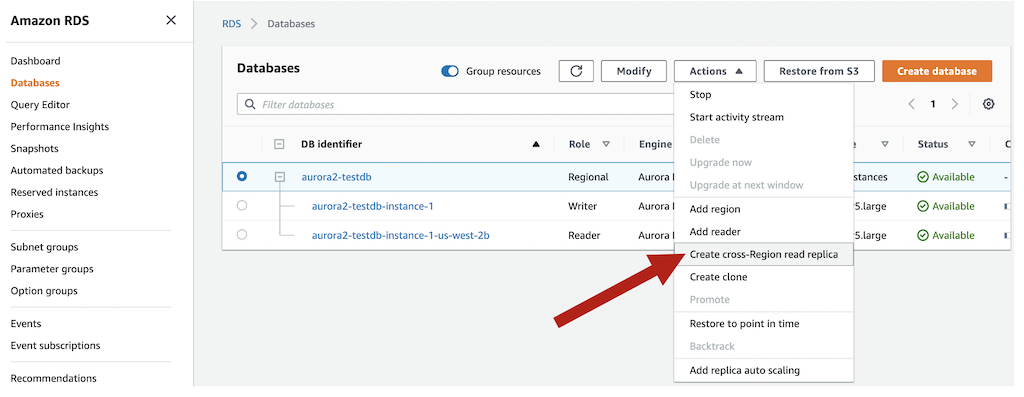
Task: Click the Regional role cell
Action: 588,177
